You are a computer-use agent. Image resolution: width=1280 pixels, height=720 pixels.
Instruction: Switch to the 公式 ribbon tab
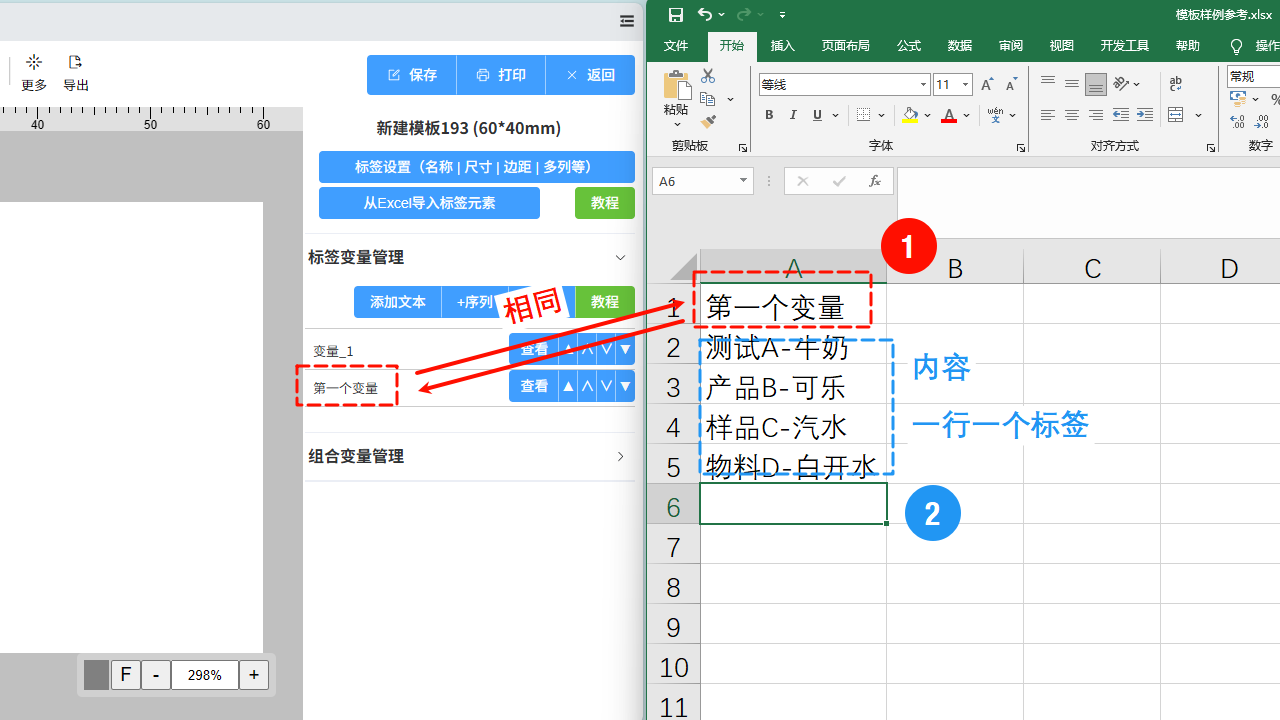909,46
